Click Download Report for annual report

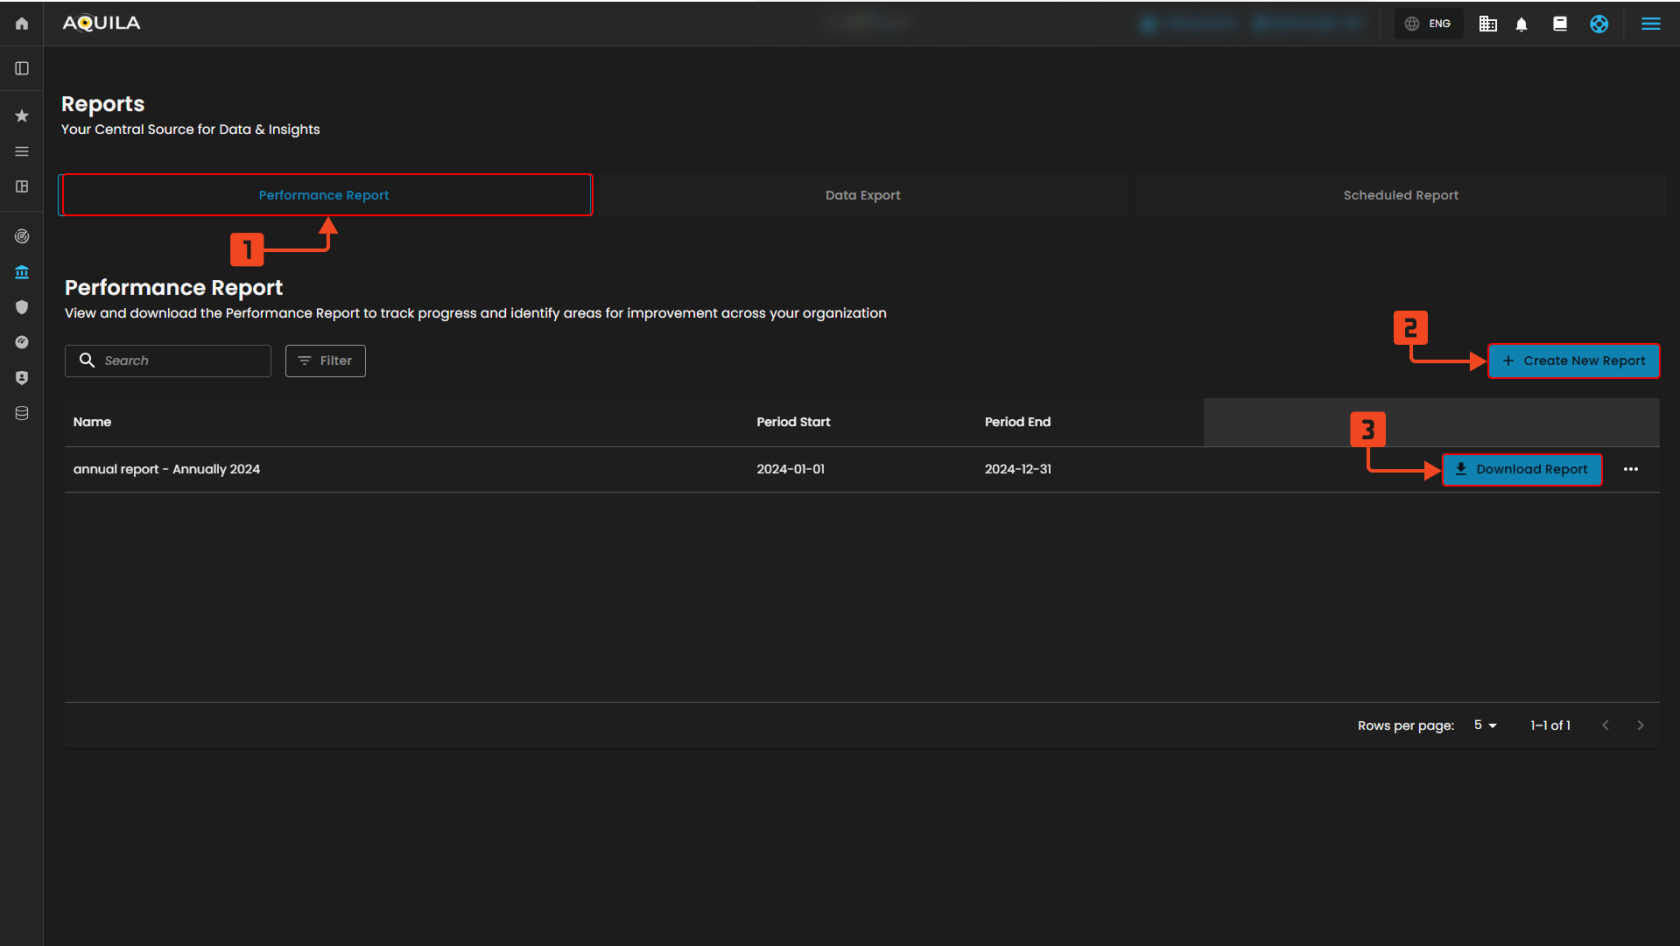pos(1521,469)
